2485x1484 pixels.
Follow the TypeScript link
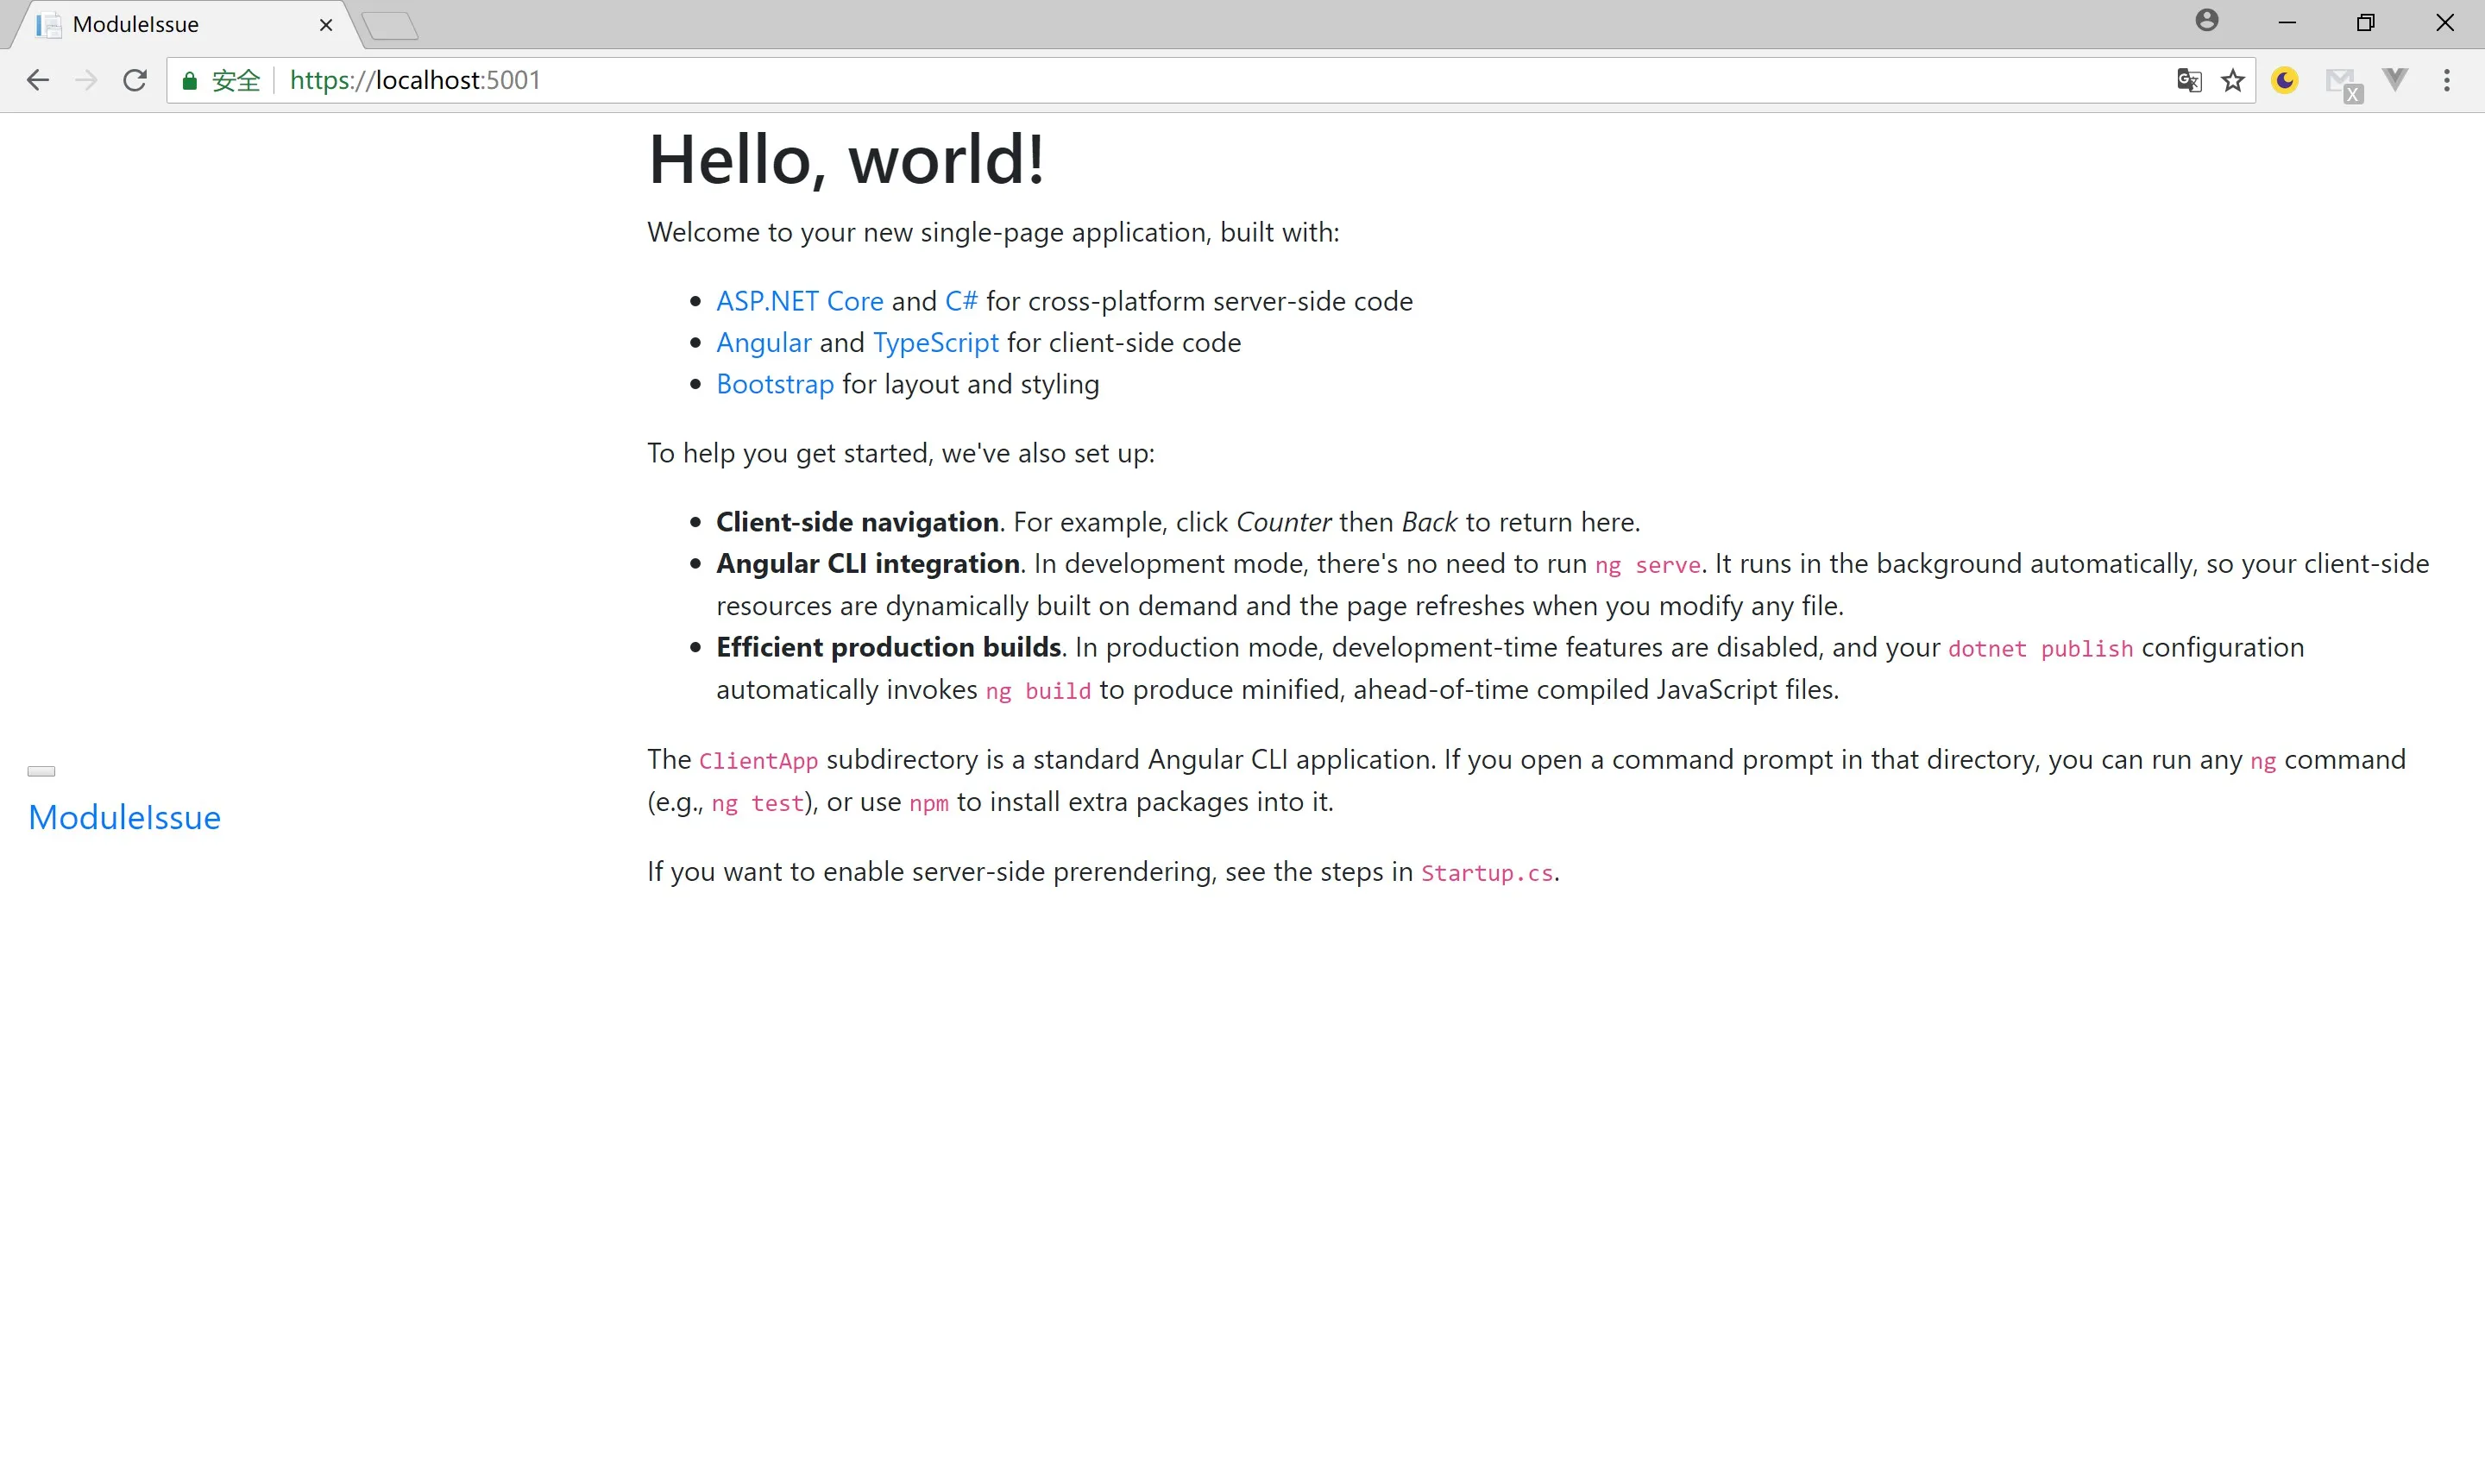[935, 343]
